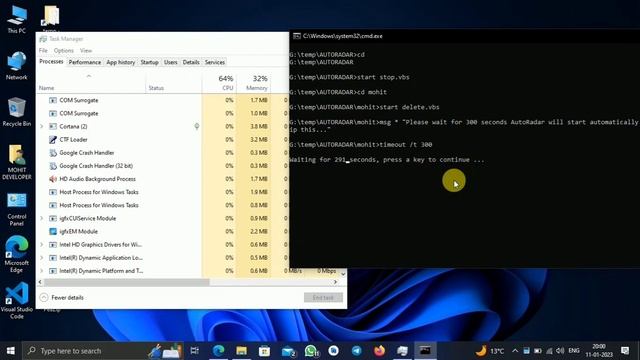Click the Windows Start button
The image size is (640, 360).
(11, 351)
